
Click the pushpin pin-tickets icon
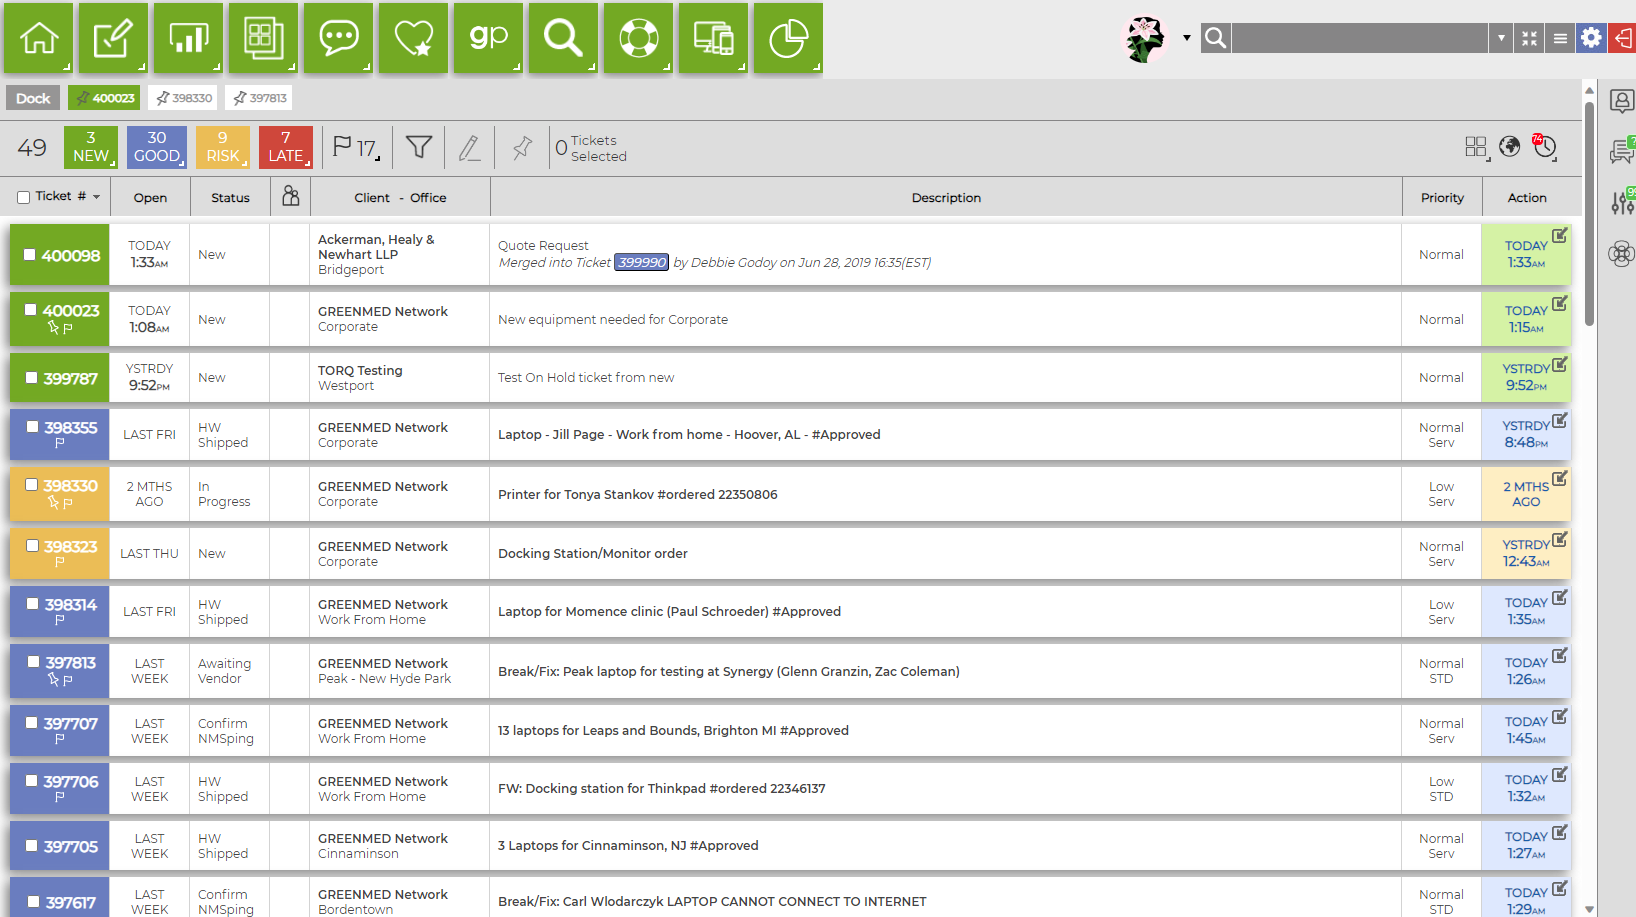coord(522,148)
